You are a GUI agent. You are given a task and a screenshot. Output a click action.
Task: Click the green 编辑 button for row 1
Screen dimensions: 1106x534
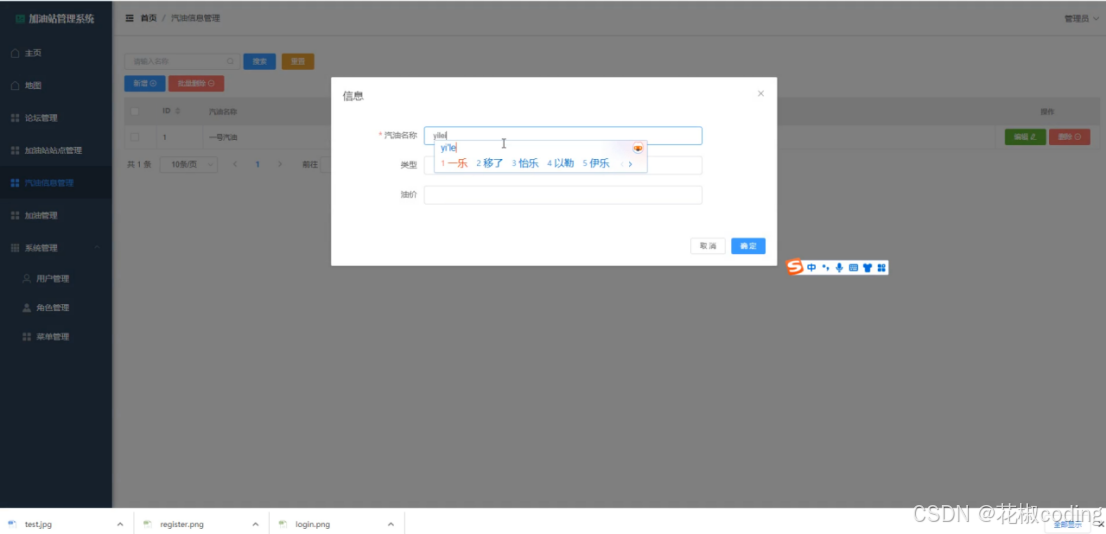click(1025, 137)
